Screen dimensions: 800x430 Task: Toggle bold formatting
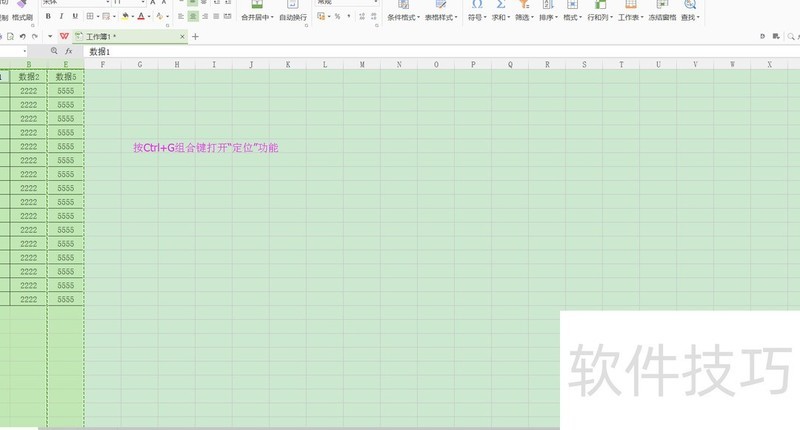click(x=48, y=16)
